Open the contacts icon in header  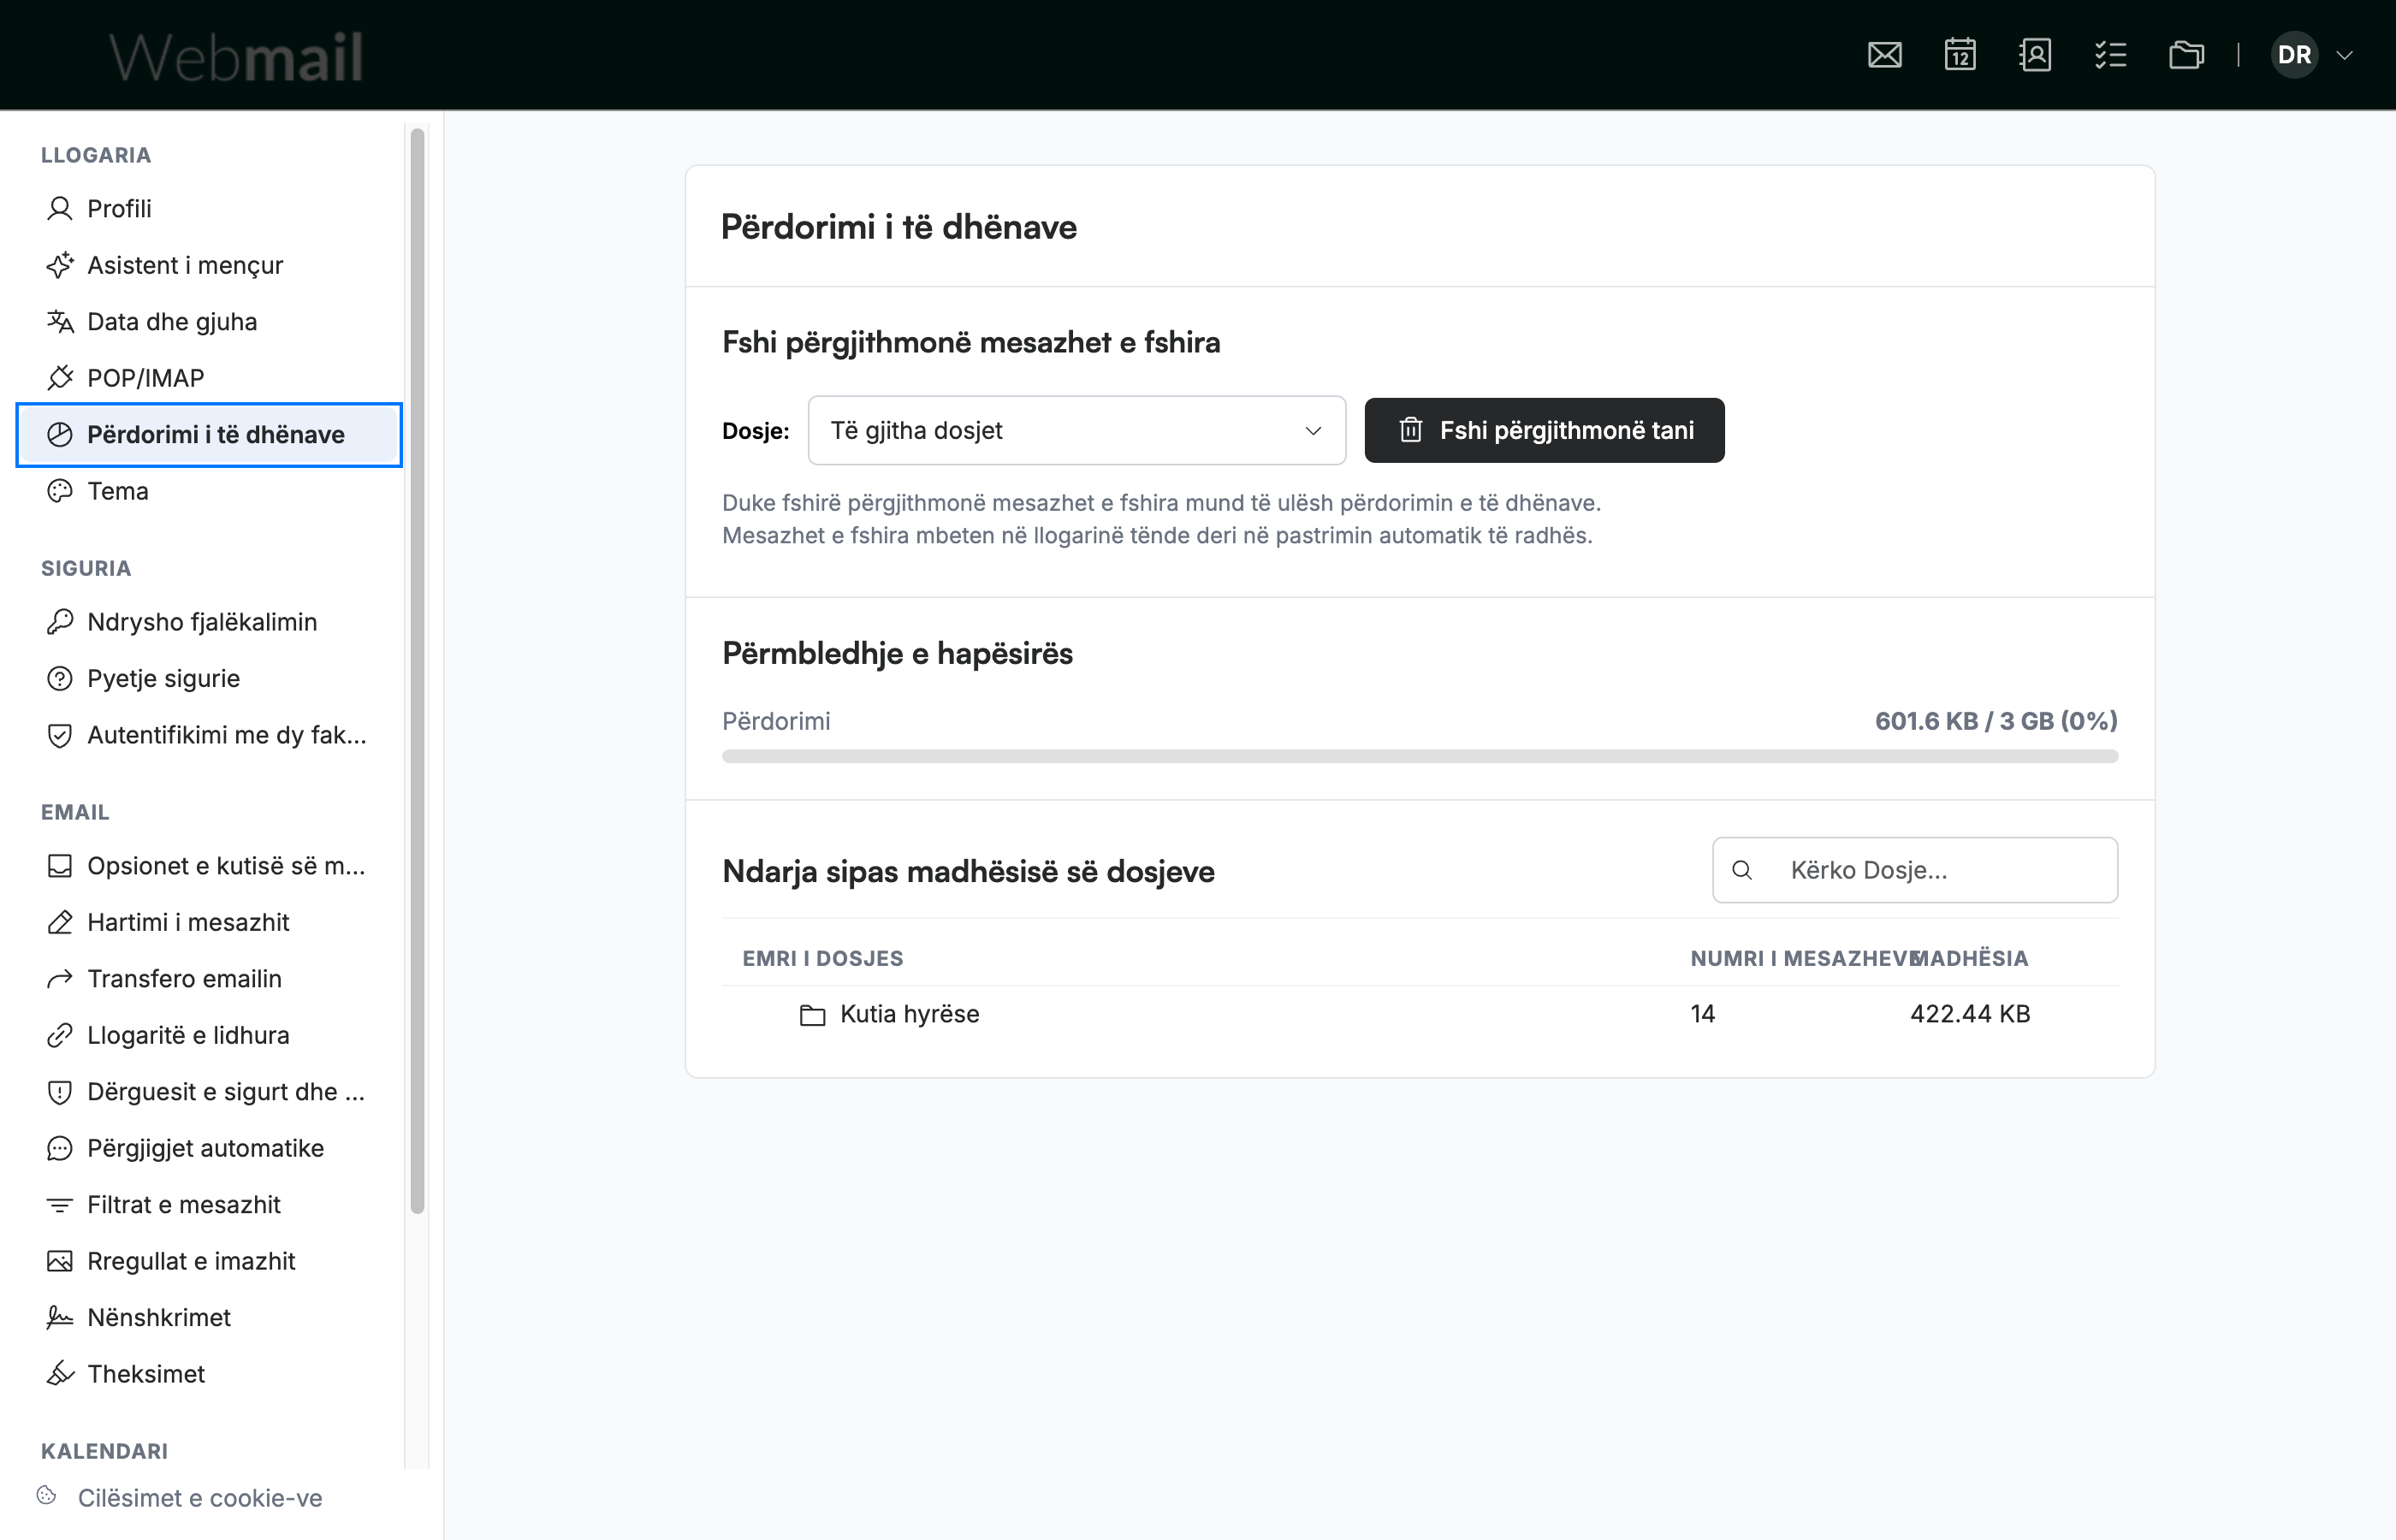(2035, 55)
